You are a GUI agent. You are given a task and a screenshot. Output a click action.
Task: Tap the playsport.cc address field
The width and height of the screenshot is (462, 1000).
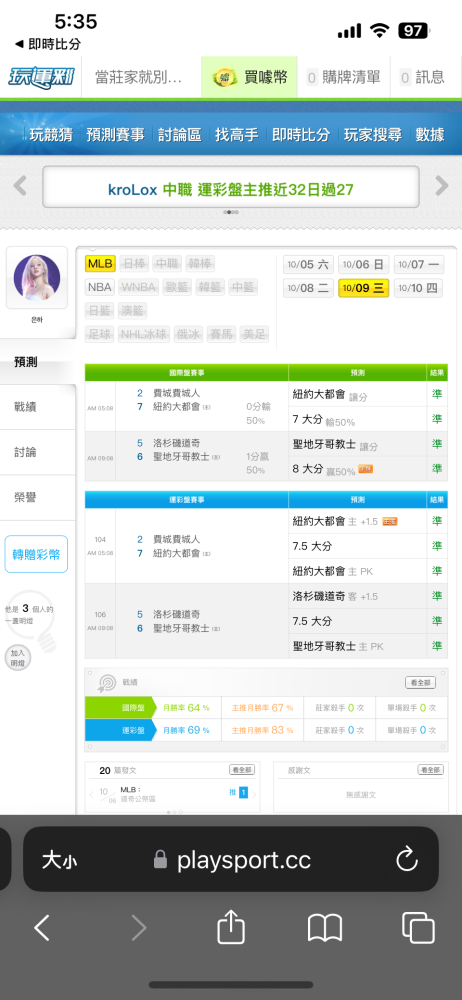click(231, 859)
